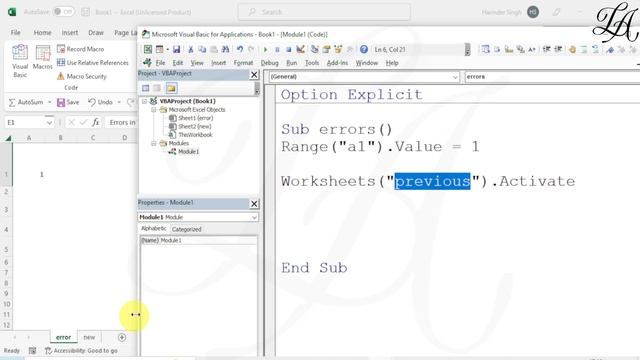
Task: Open the Excel Home ribbon tab
Action: 42,32
